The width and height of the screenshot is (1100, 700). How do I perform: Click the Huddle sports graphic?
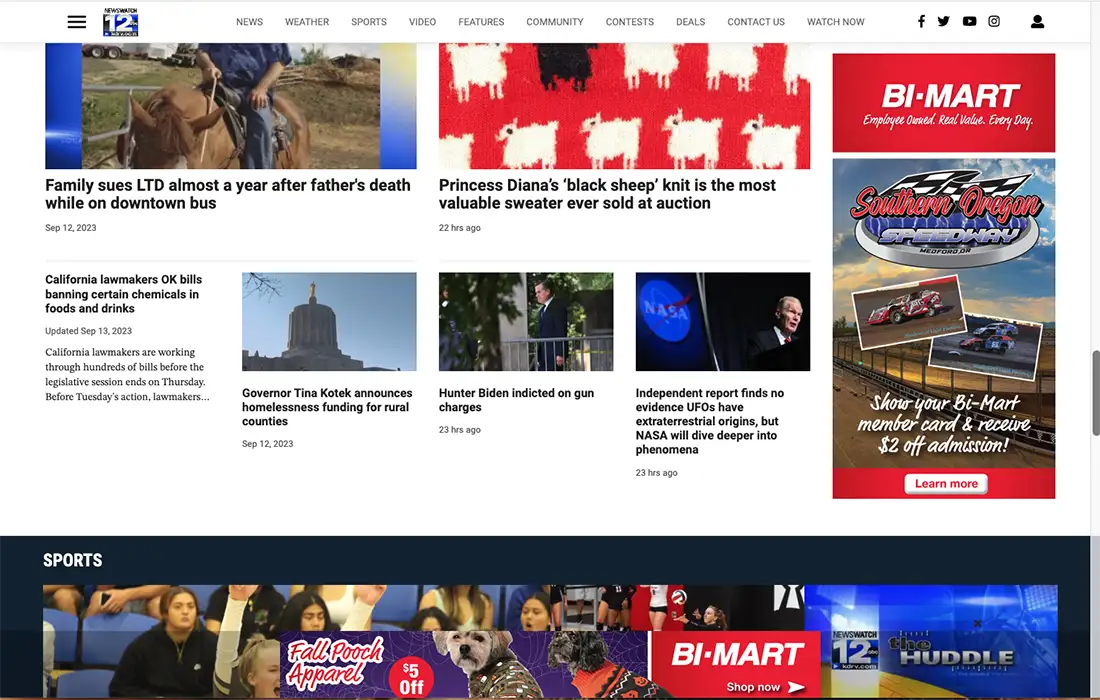pos(931,641)
